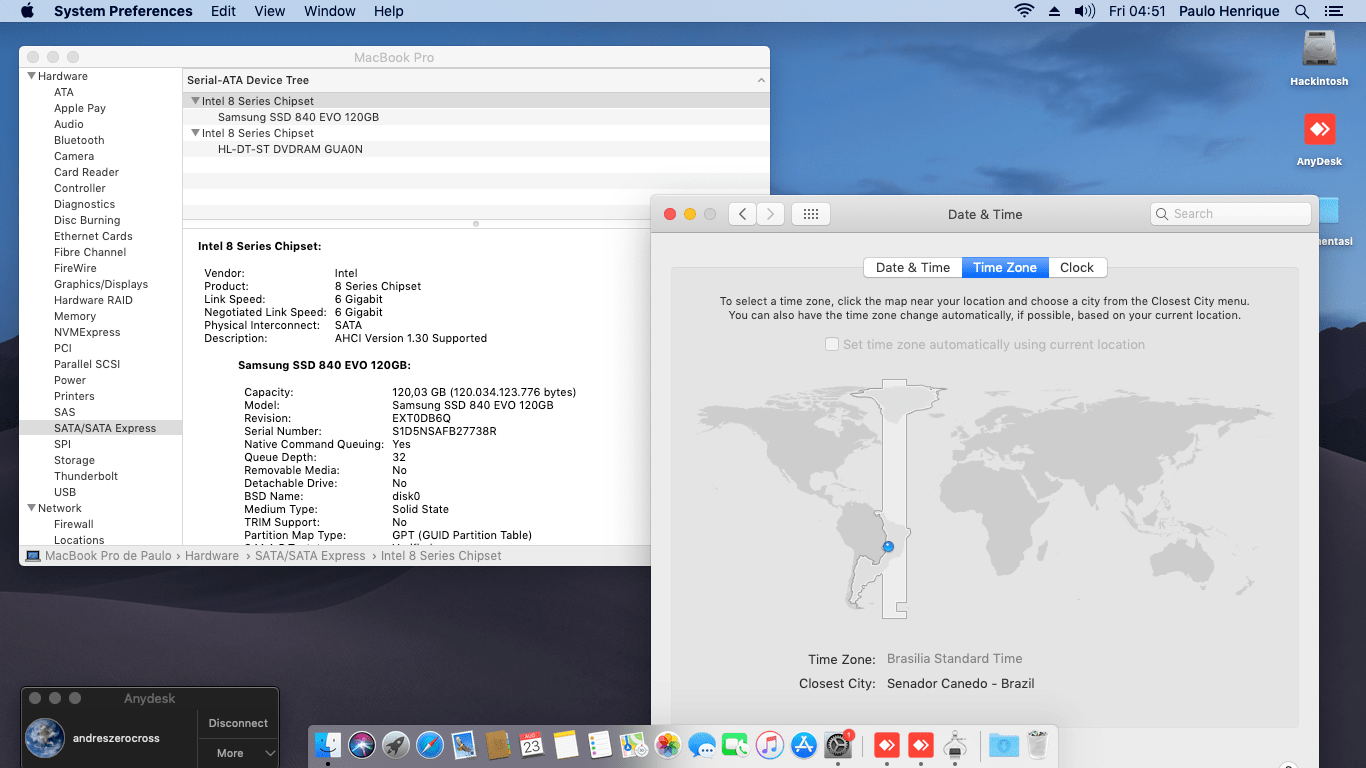Image resolution: width=1366 pixels, height=768 pixels.
Task: Click the andreszerocross avatar in Anydesk
Action: click(45, 739)
